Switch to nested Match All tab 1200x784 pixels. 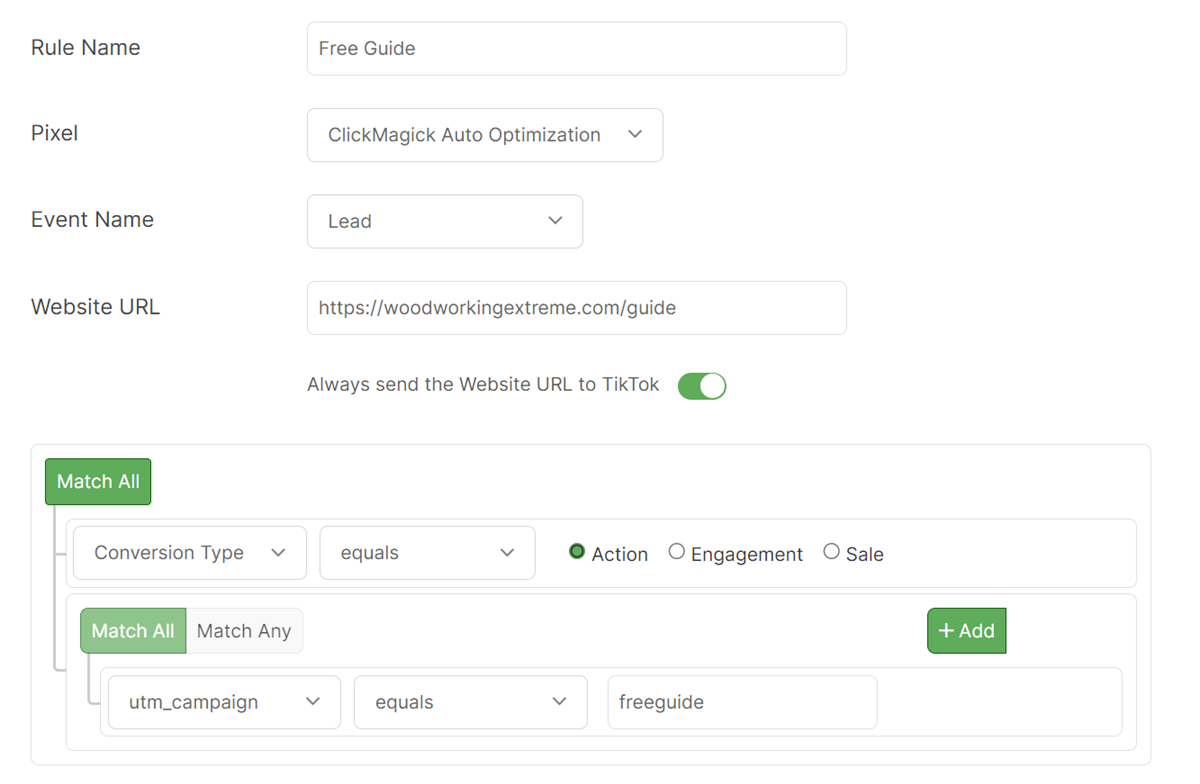(x=133, y=631)
